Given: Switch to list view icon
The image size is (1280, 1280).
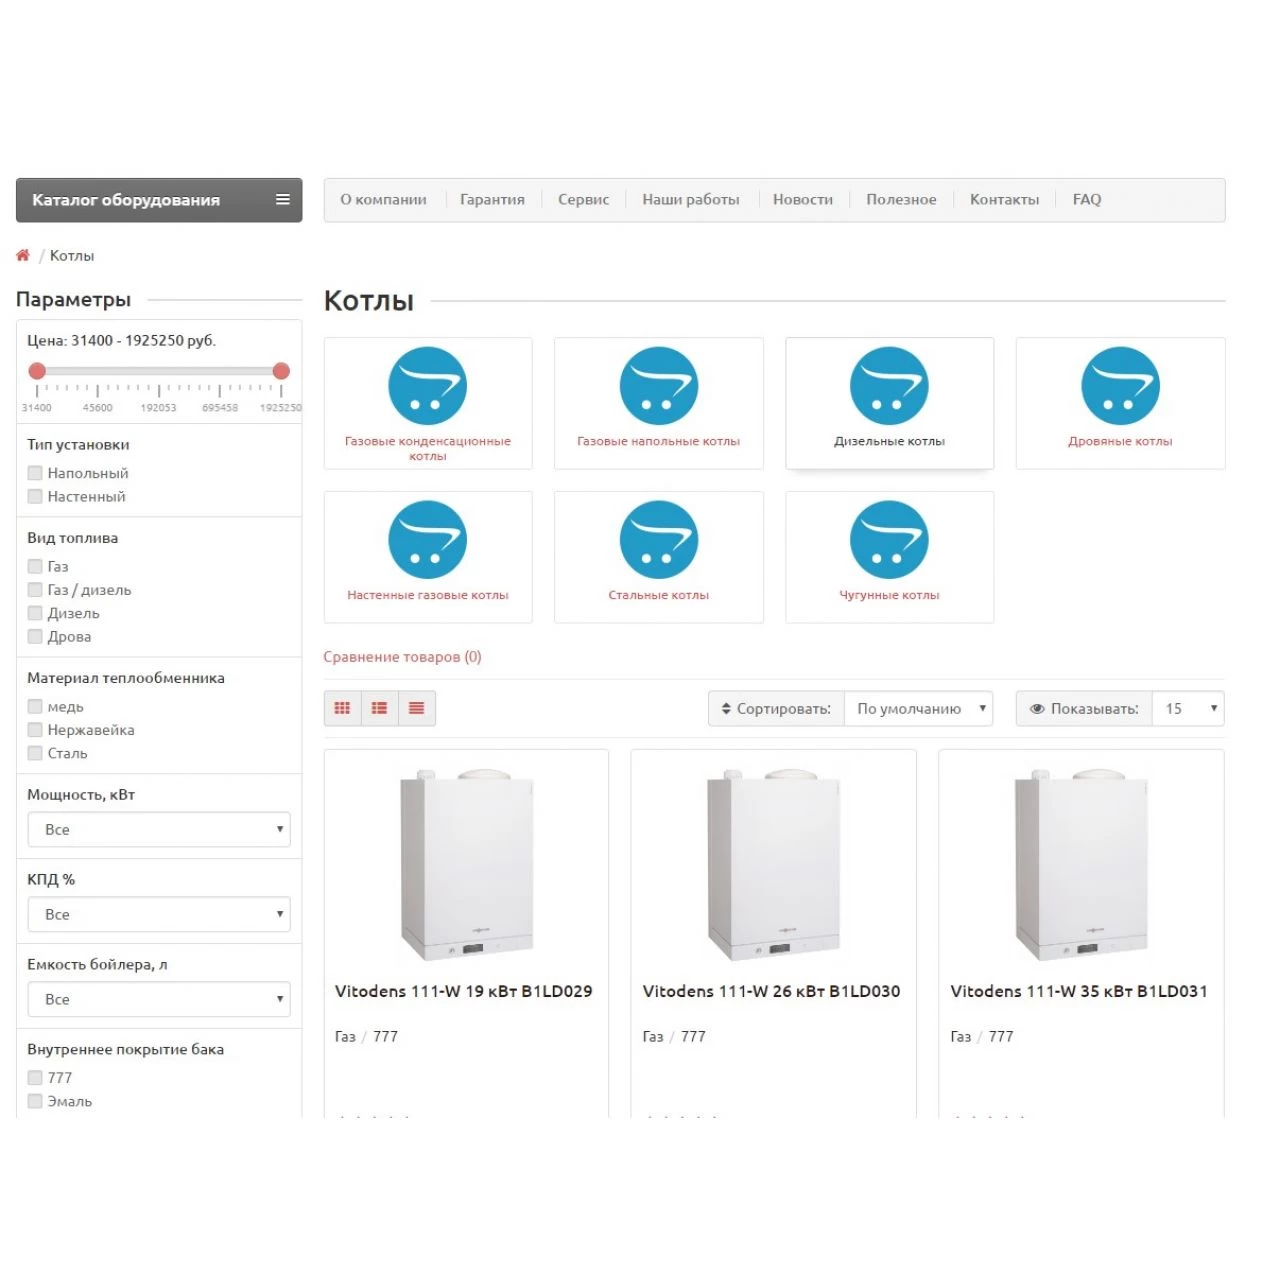Looking at the screenshot, I should [x=379, y=708].
